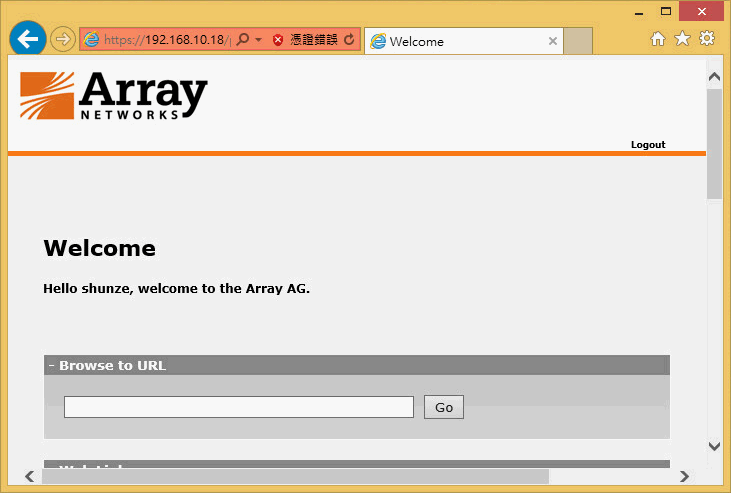The width and height of the screenshot is (731, 493).
Task: Open the address bar autocomplete dropdown arrow
Action: click(x=258, y=40)
